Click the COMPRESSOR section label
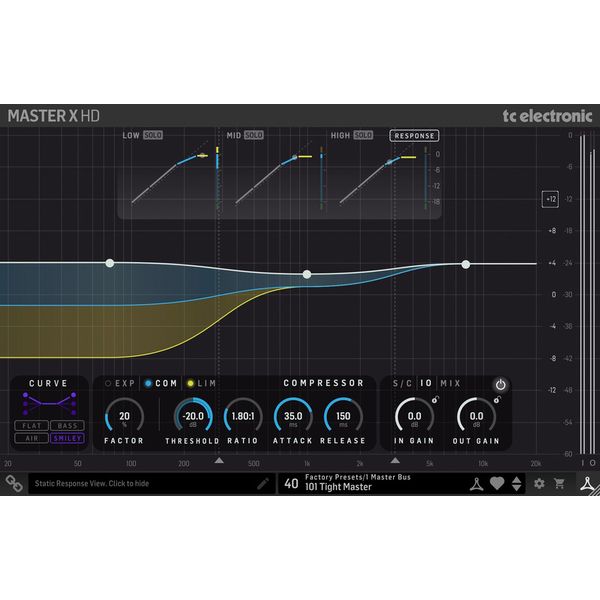The height and width of the screenshot is (600, 600). (x=323, y=383)
